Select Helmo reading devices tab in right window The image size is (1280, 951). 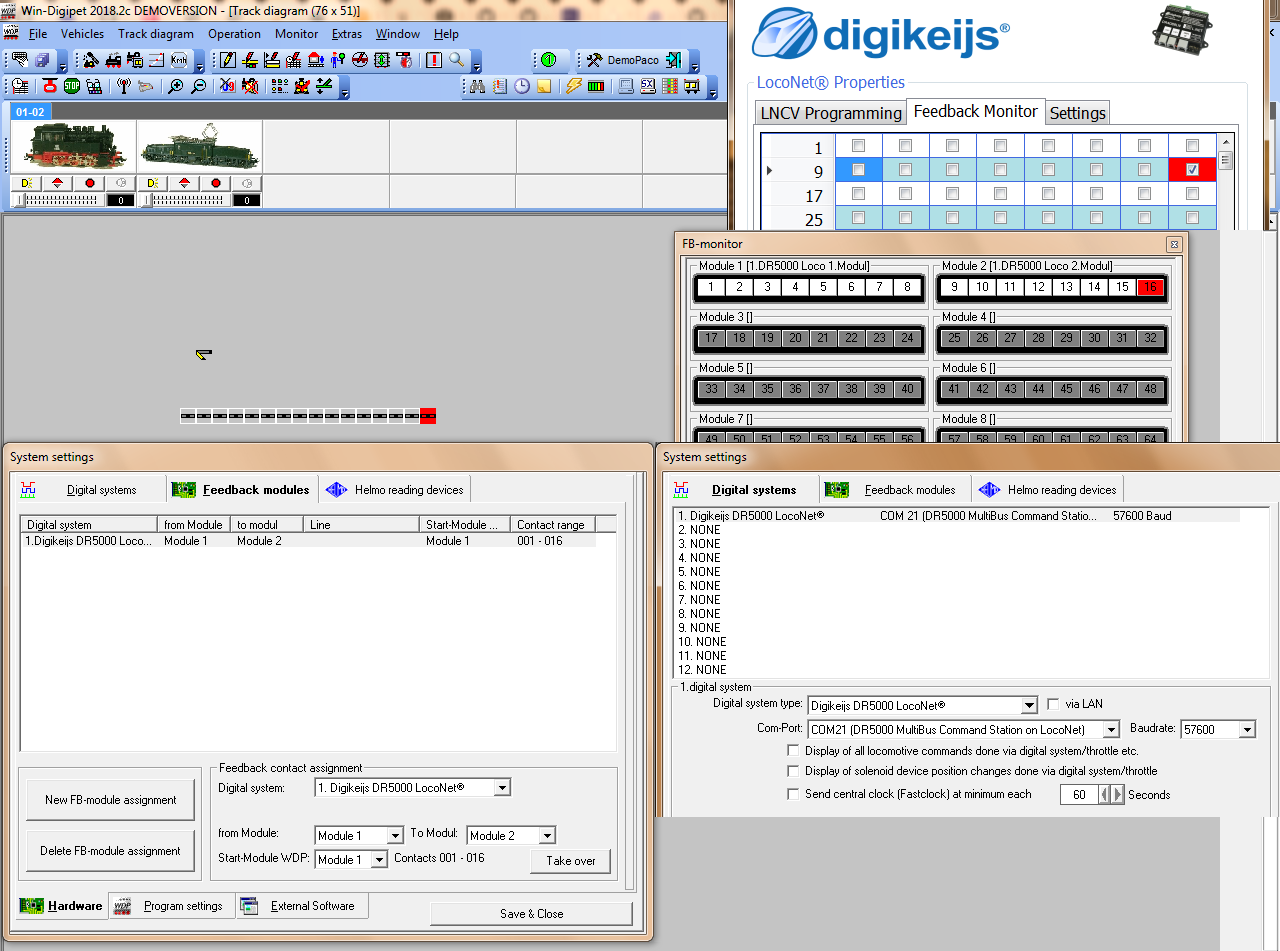click(x=1048, y=490)
